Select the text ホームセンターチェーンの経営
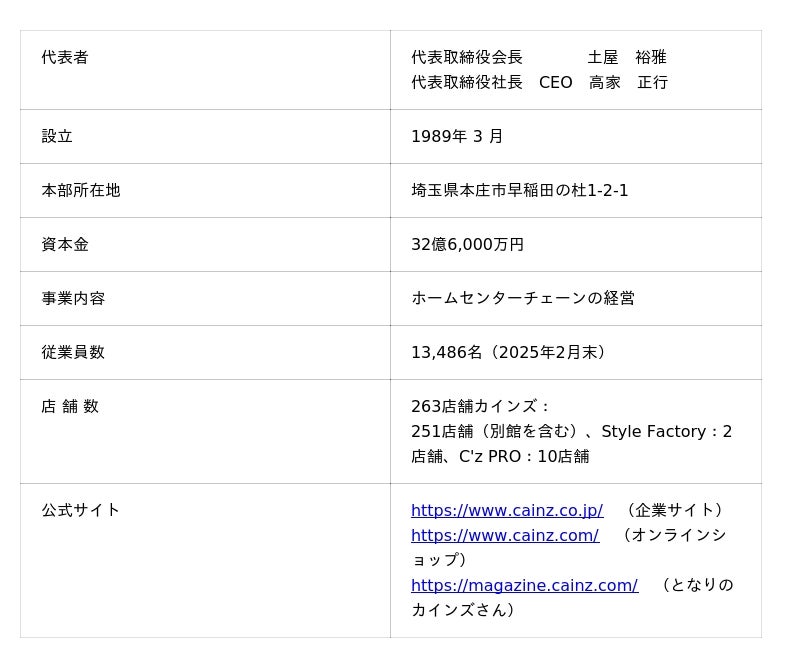Image resolution: width=800 pixels, height=668 pixels. point(522,298)
